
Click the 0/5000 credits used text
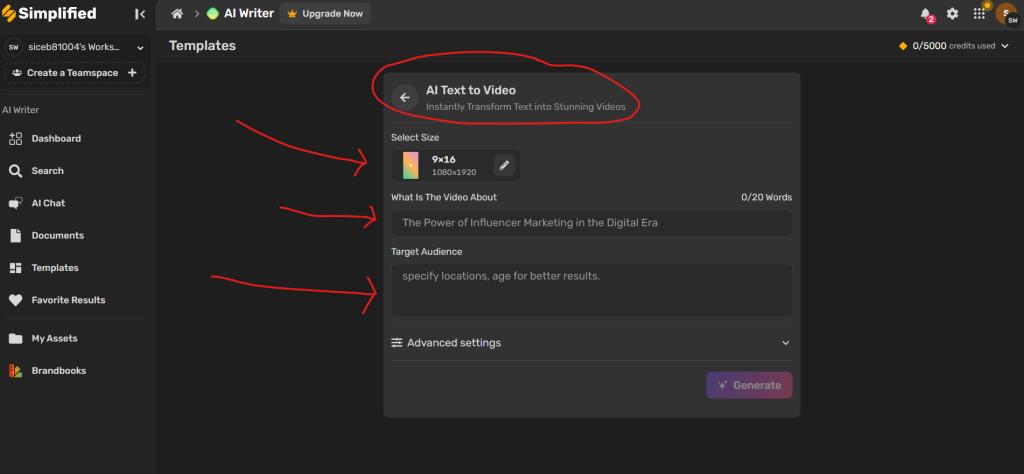[x=954, y=46]
